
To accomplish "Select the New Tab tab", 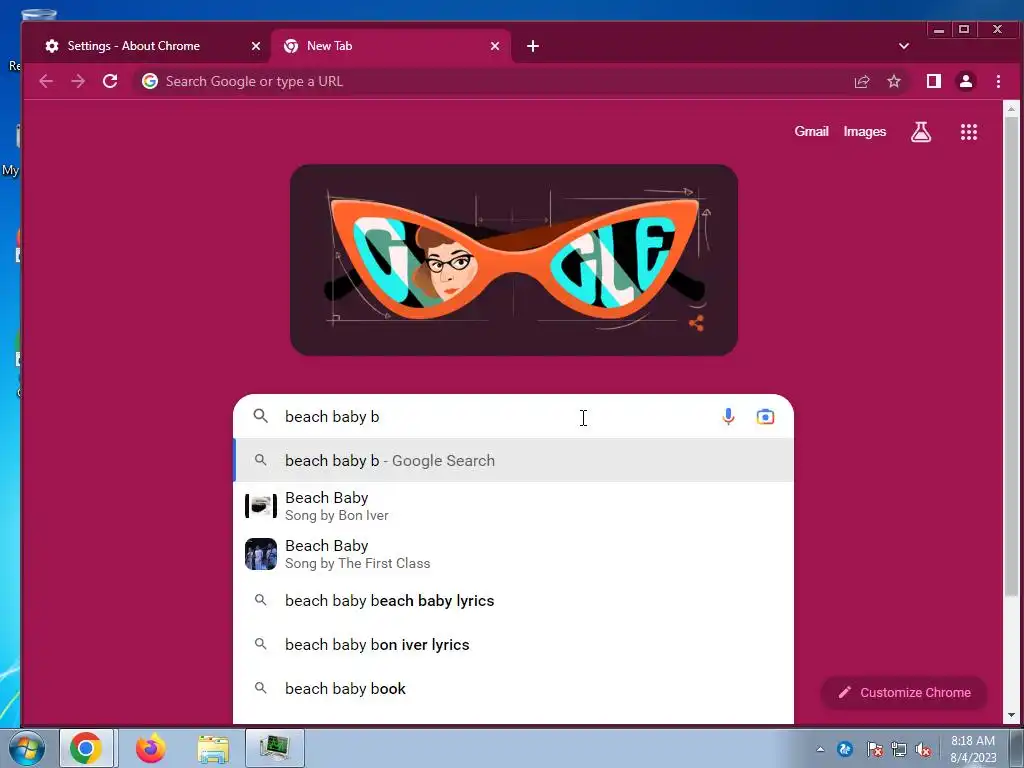I will [330, 46].
